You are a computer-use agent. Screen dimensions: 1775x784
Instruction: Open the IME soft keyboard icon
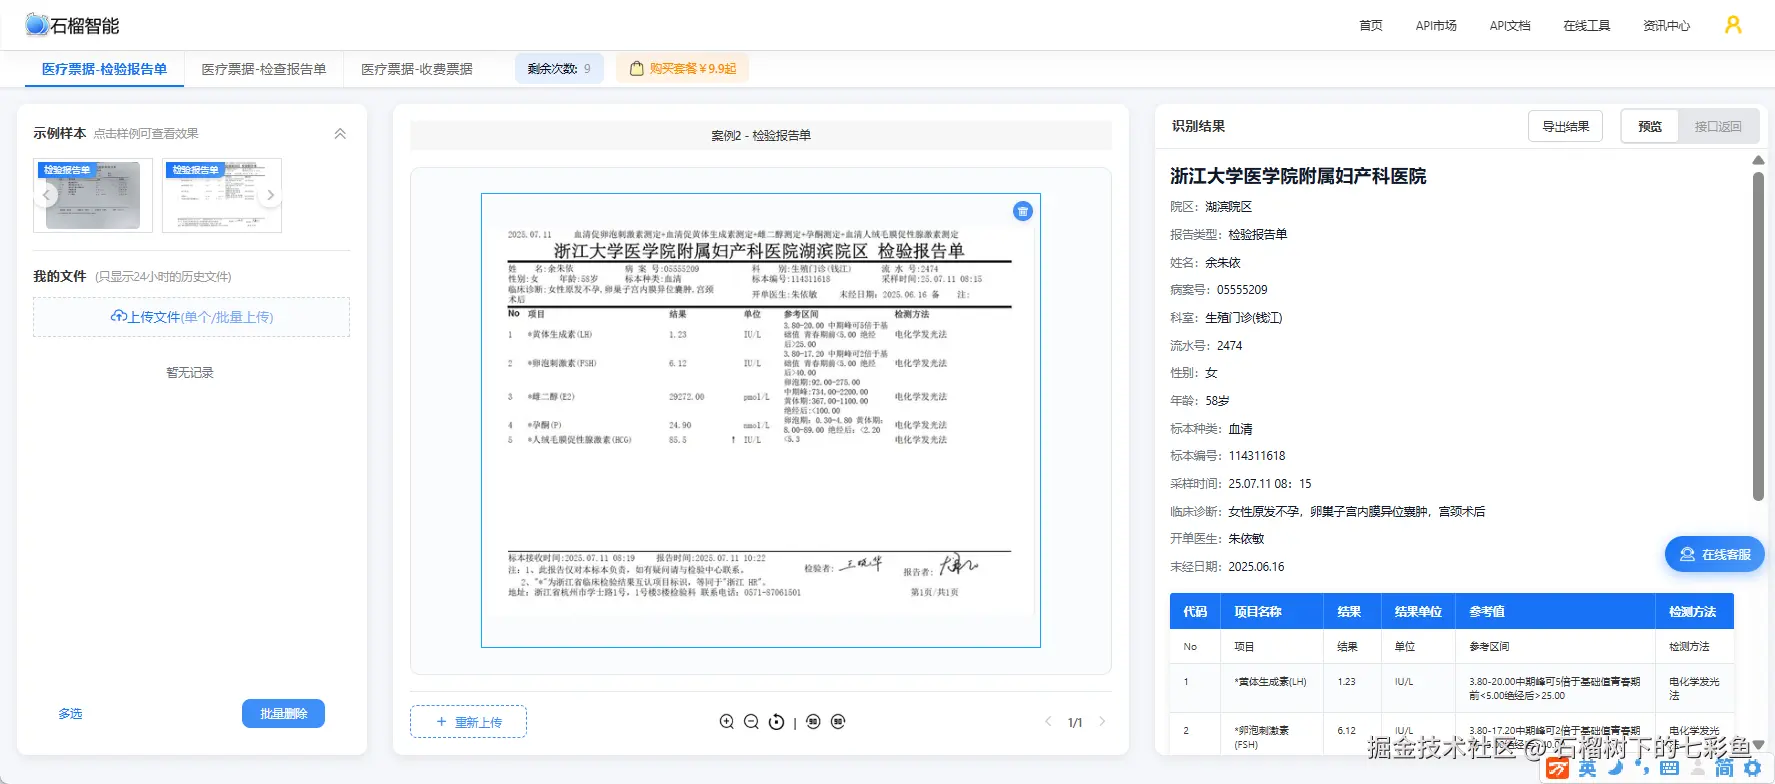1669,768
